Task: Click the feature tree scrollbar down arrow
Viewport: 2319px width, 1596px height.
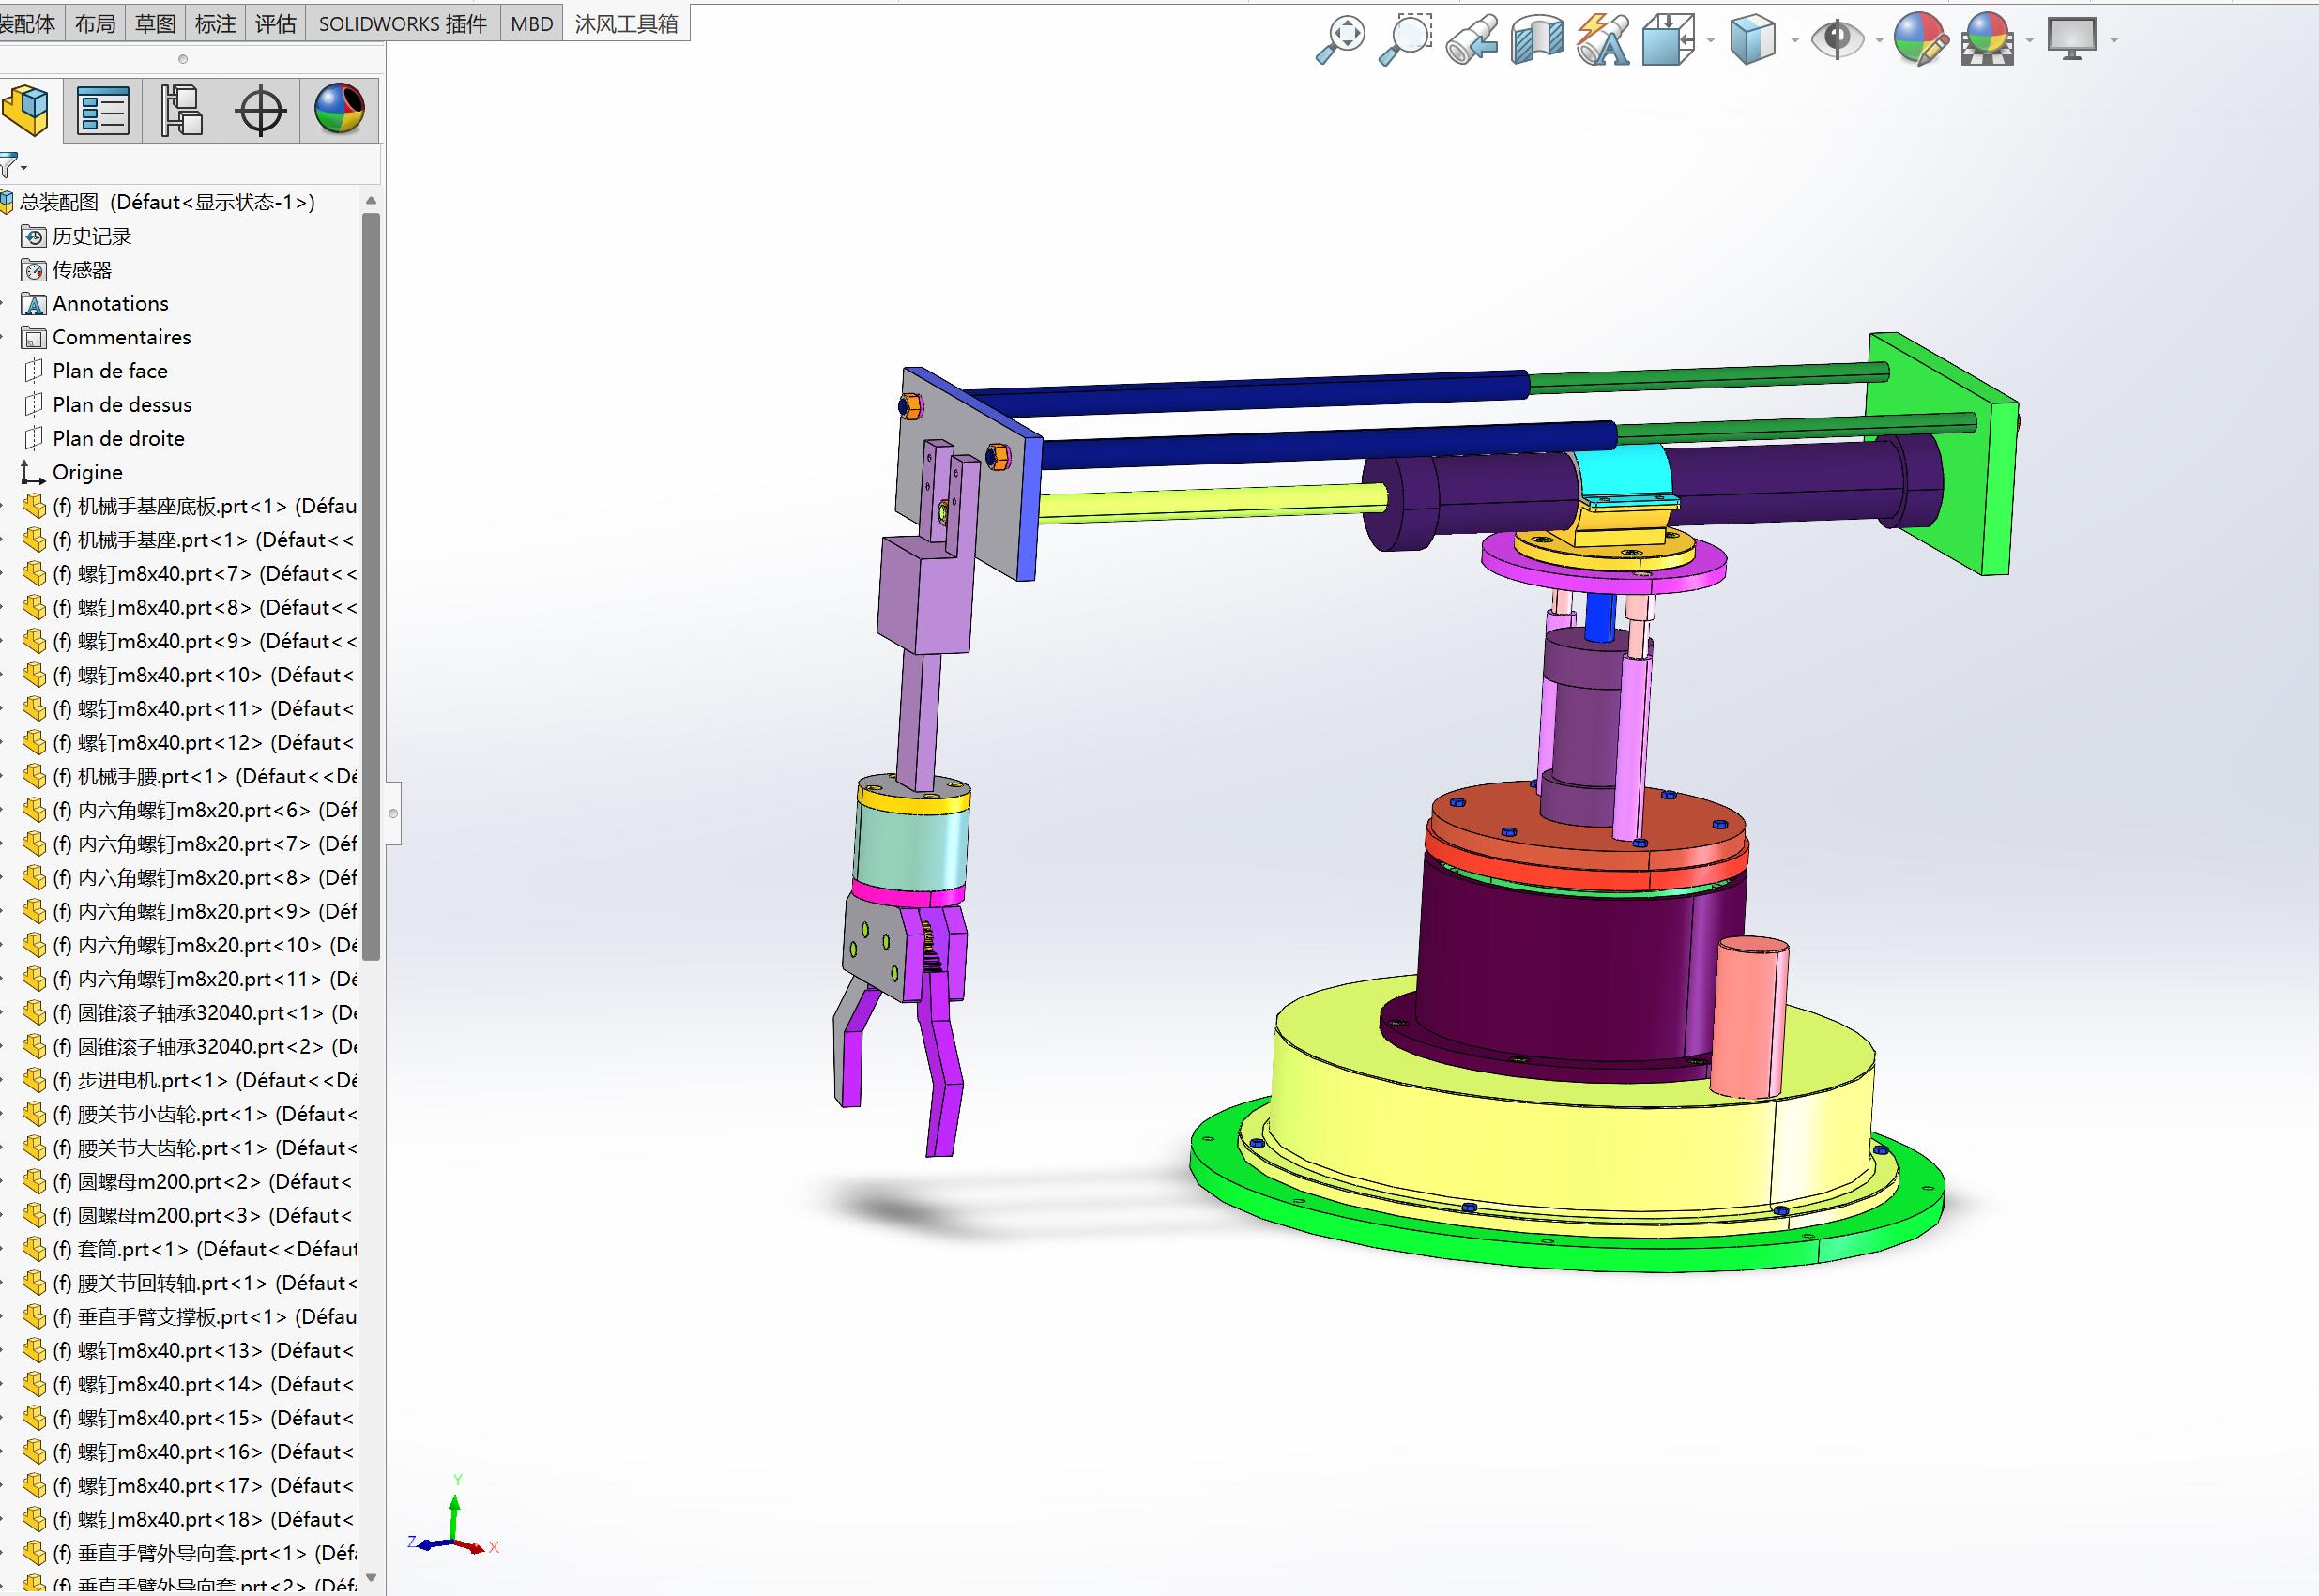Action: click(371, 1578)
